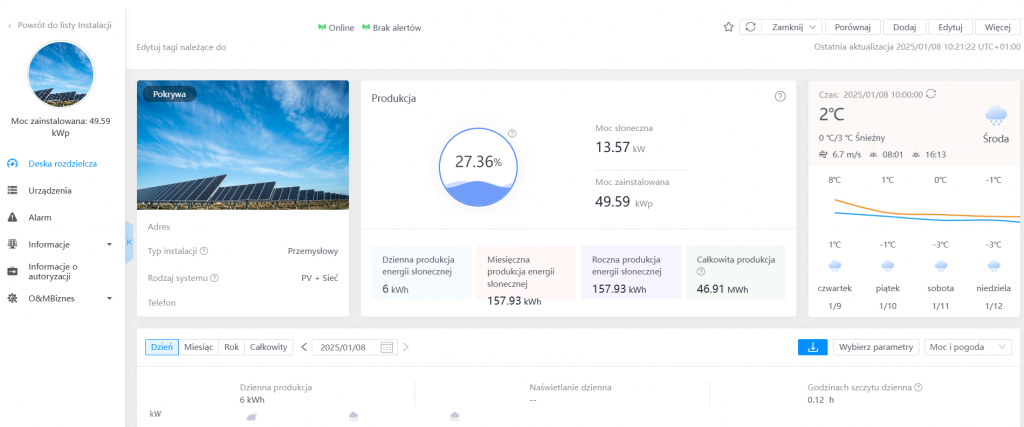Collapse the sidebar with the arrow handle
Image resolution: width=1024 pixels, height=427 pixels.
pyautogui.click(x=129, y=243)
